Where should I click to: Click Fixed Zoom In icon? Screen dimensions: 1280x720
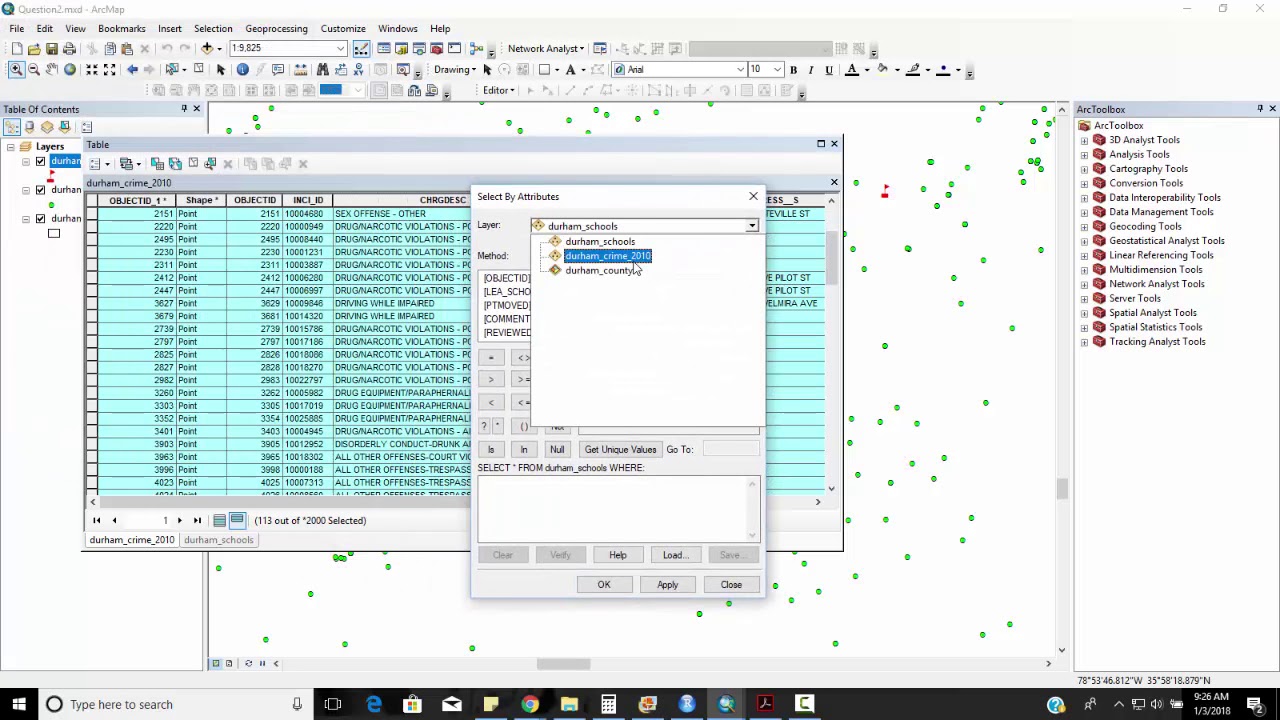tap(92, 69)
